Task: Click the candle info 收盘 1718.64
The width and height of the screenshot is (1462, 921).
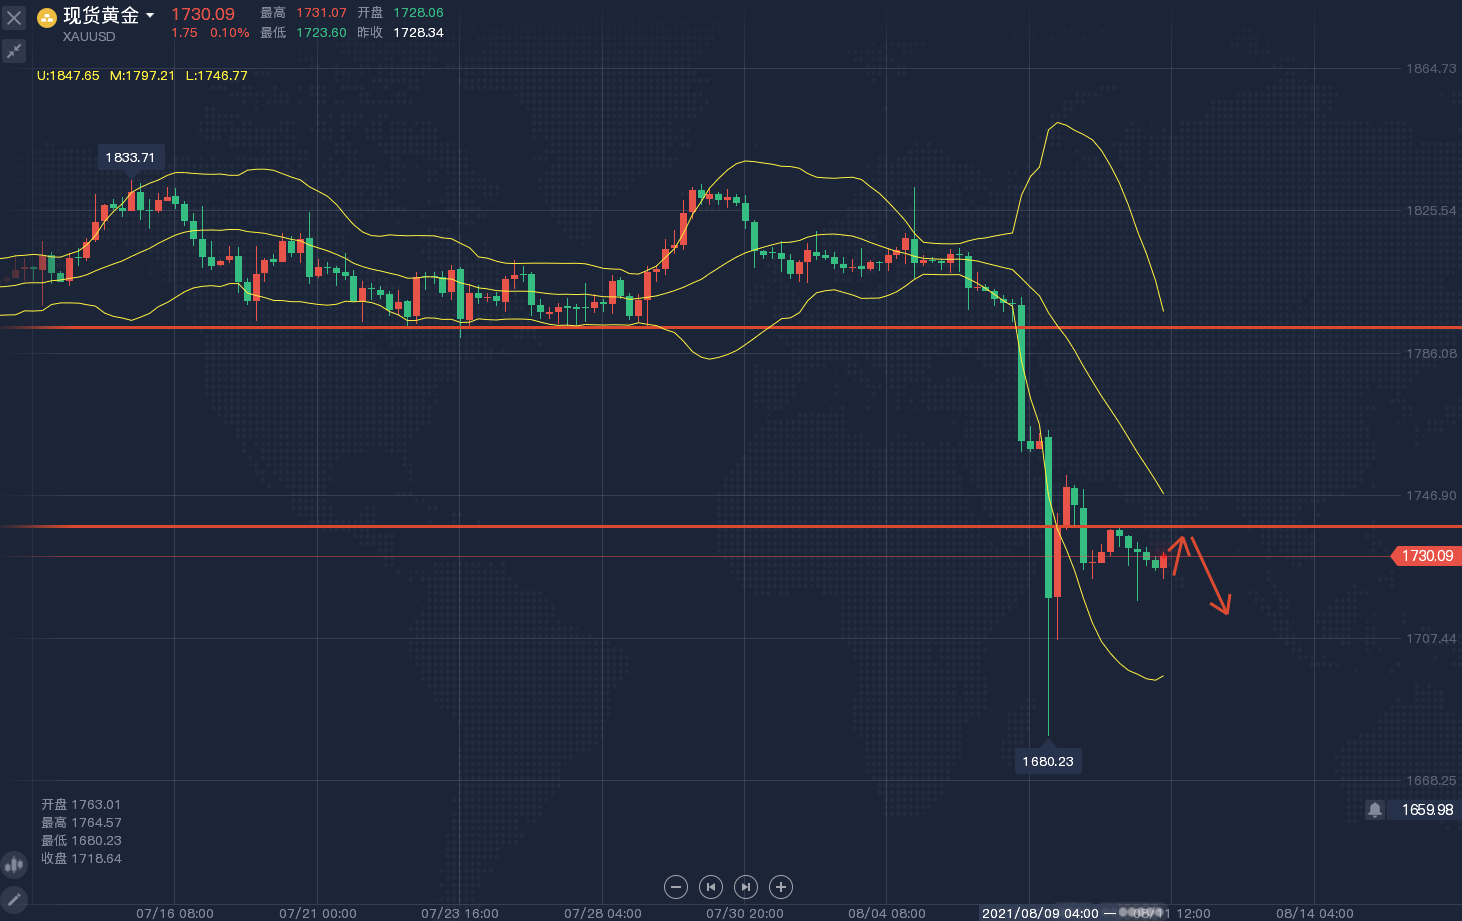Action: point(81,859)
